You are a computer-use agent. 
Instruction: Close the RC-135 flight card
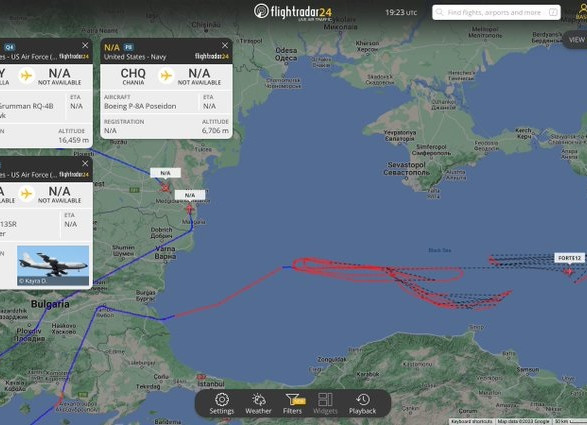85,164
